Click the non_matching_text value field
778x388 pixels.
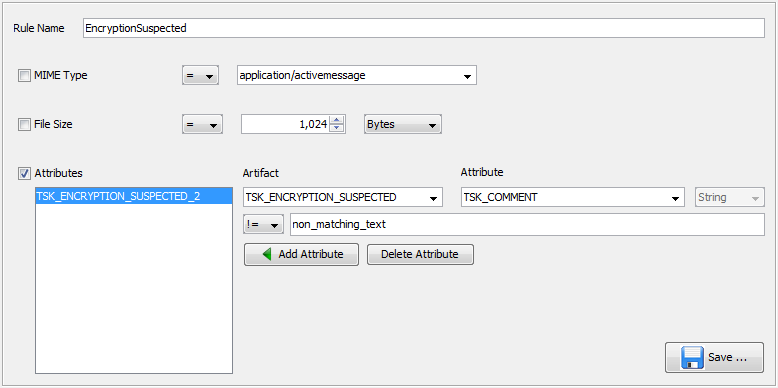(x=527, y=225)
